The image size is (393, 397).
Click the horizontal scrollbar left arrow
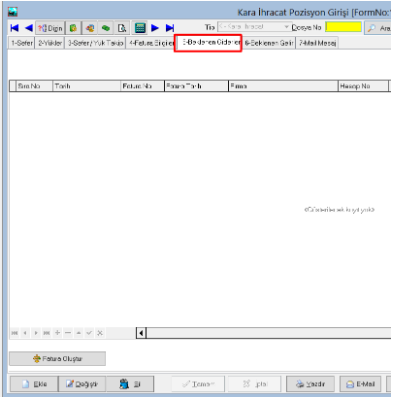click(x=141, y=333)
